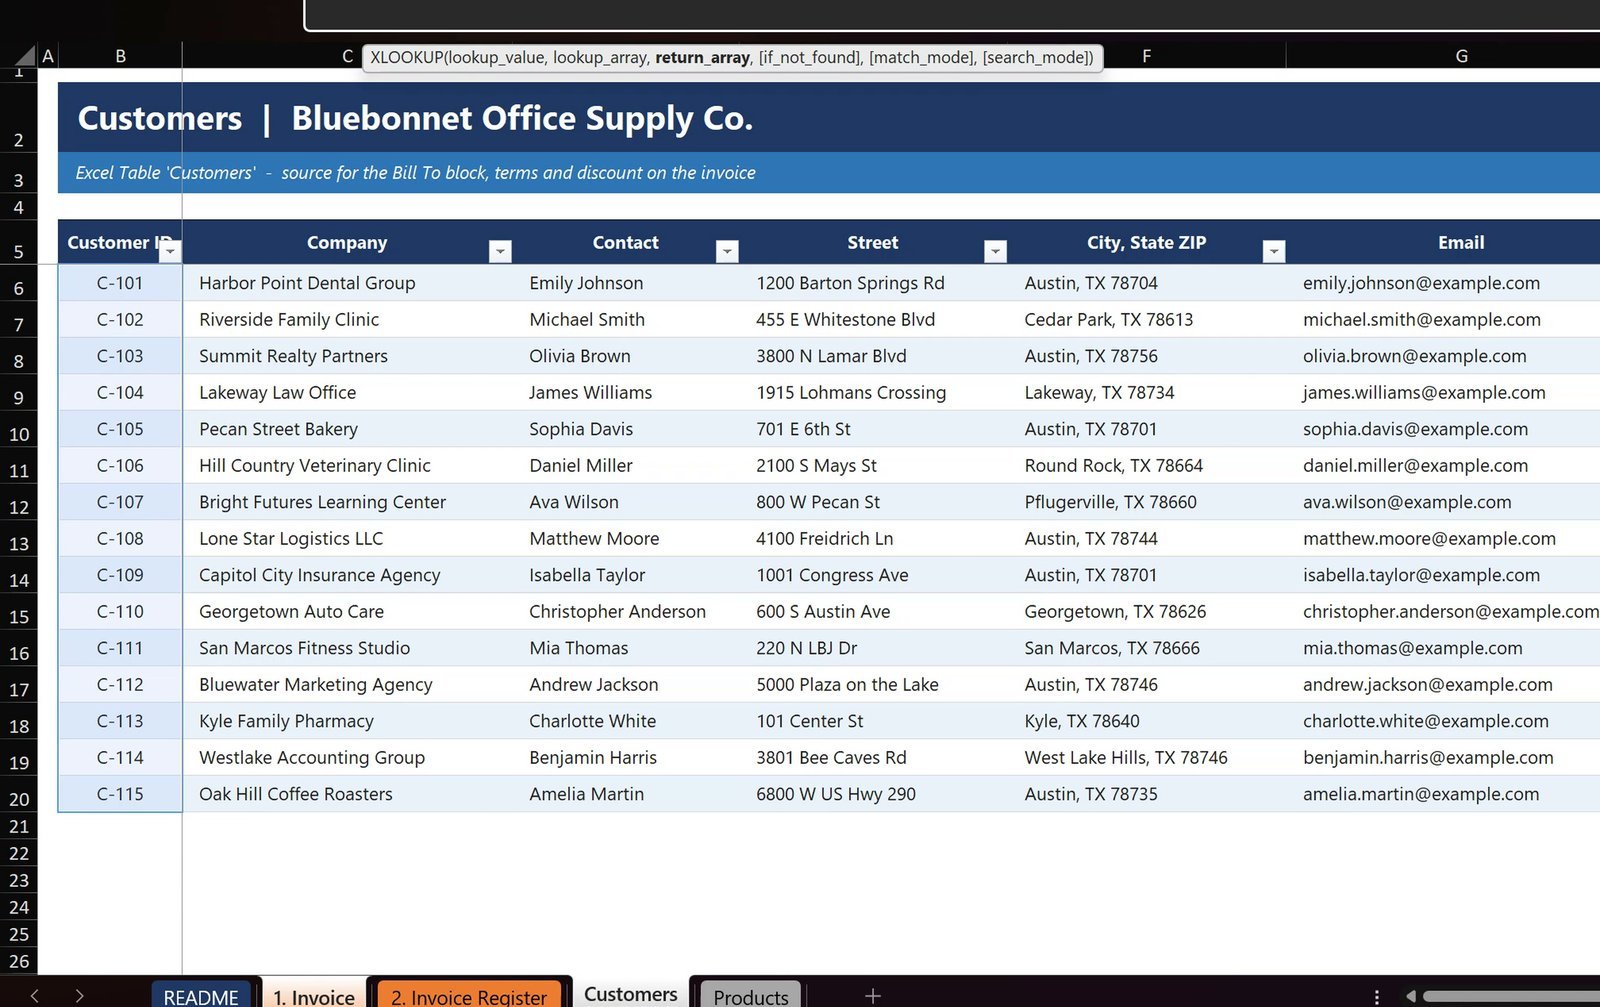Click the Lakeway Law Office cell
1600x1007 pixels.
pyautogui.click(x=348, y=392)
